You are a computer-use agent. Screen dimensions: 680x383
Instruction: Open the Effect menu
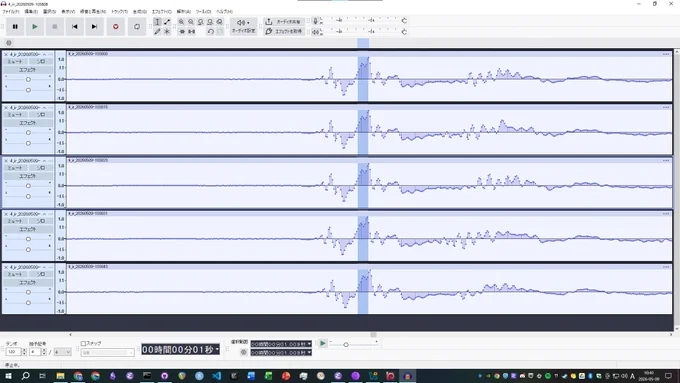point(161,12)
